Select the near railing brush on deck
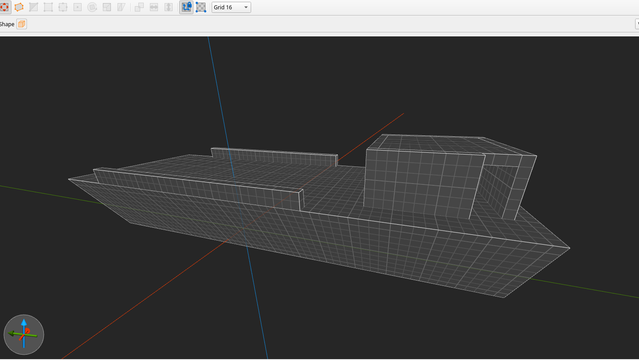 pos(198,189)
